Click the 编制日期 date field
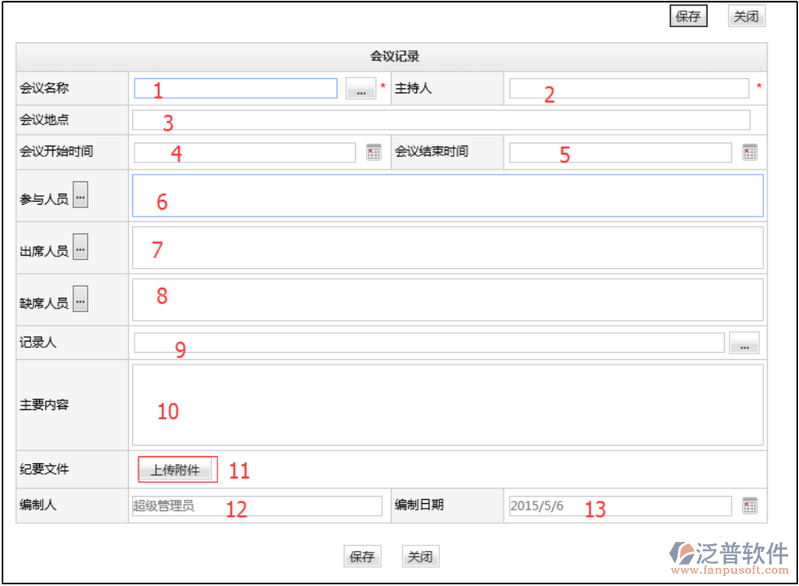The height and width of the screenshot is (586, 799). [619, 506]
